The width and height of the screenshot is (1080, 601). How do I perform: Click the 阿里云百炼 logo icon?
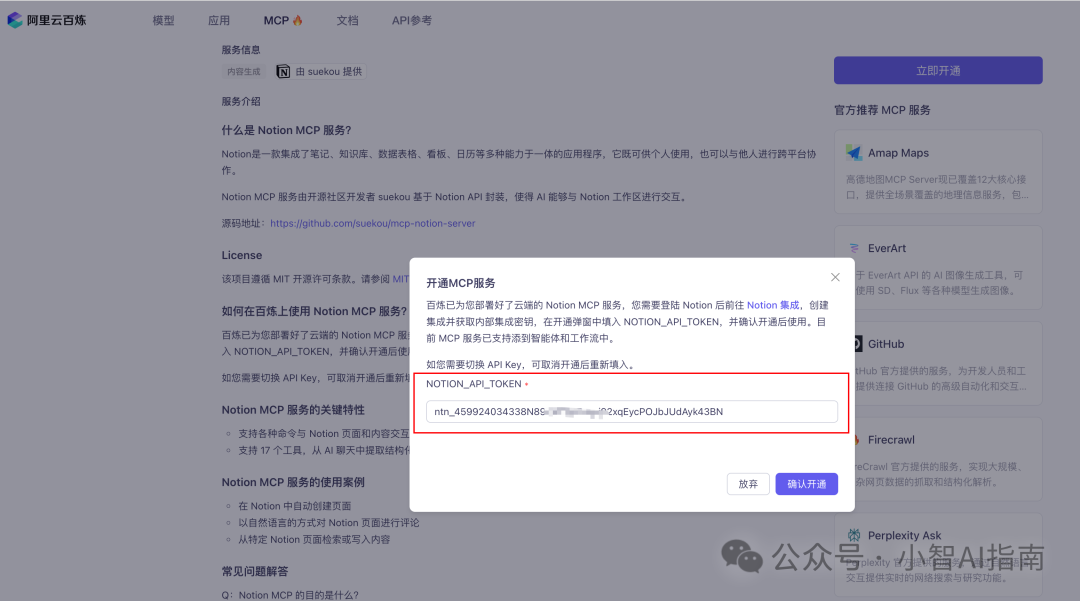14,19
